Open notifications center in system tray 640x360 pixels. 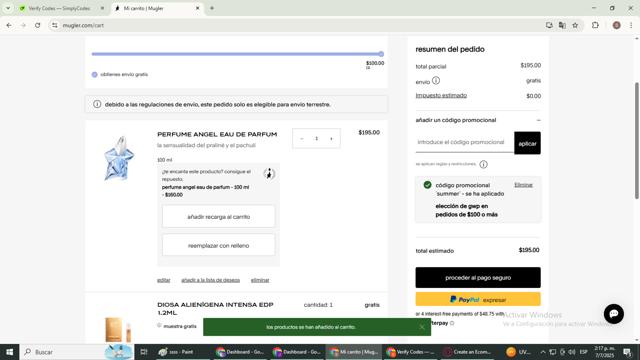[627, 352]
